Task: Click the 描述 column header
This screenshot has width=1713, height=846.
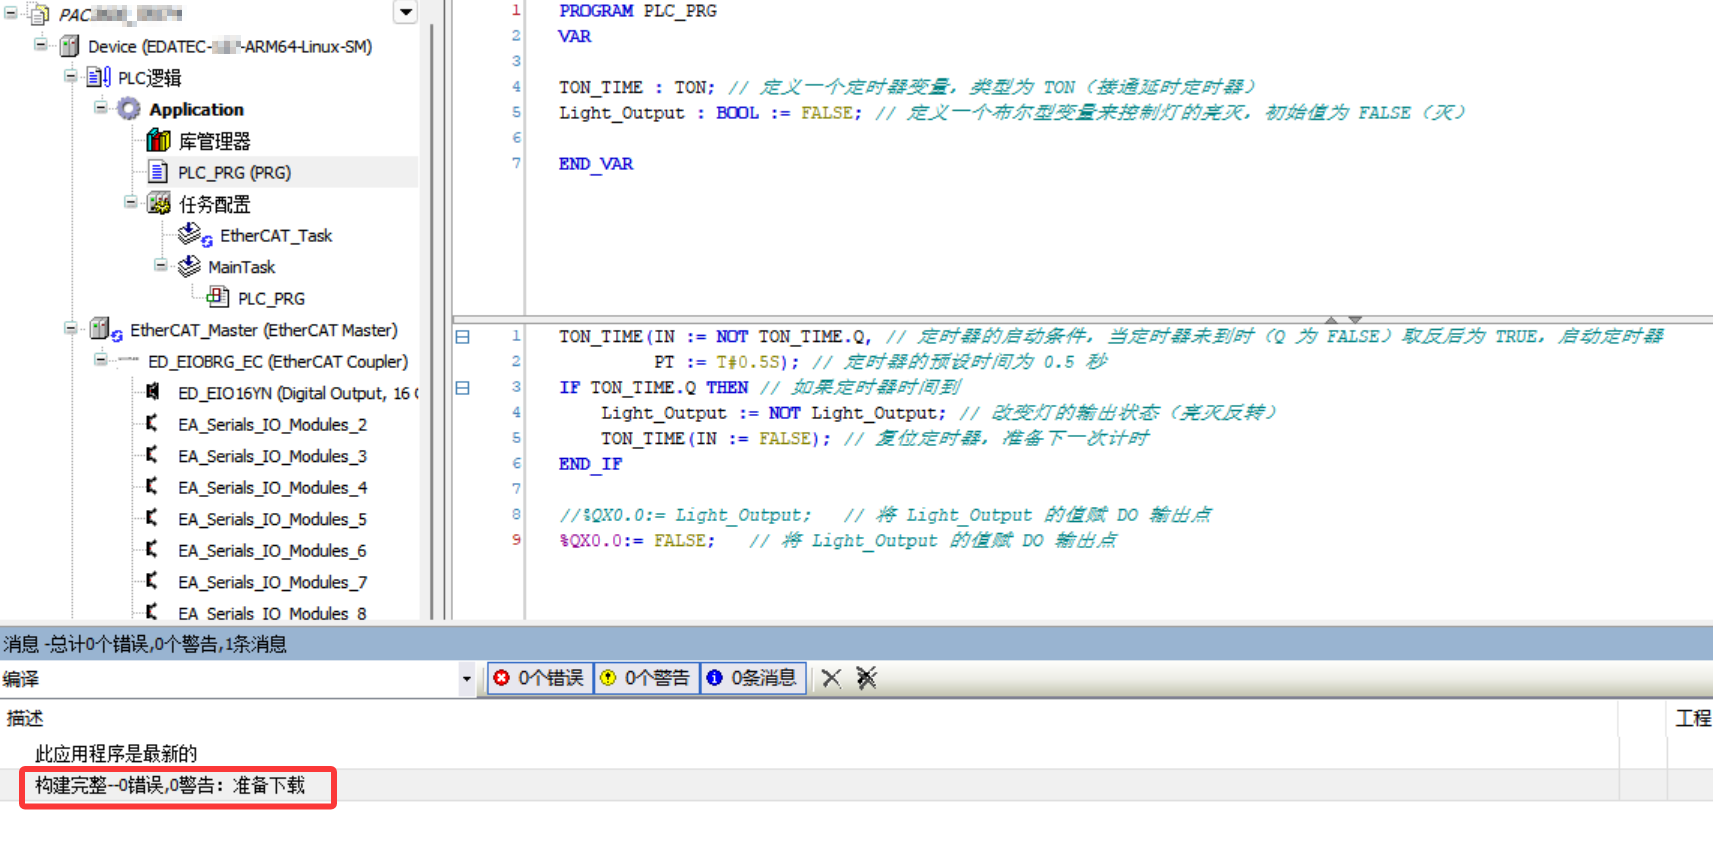Action: click(x=25, y=718)
